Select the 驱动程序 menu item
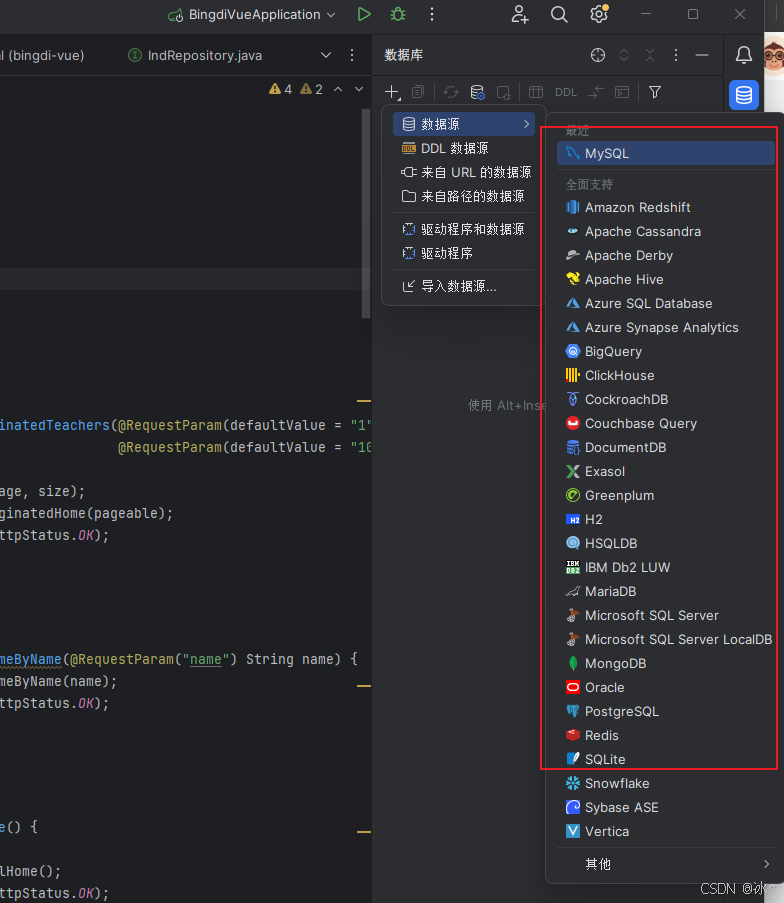Image resolution: width=784 pixels, height=903 pixels. tap(464, 253)
